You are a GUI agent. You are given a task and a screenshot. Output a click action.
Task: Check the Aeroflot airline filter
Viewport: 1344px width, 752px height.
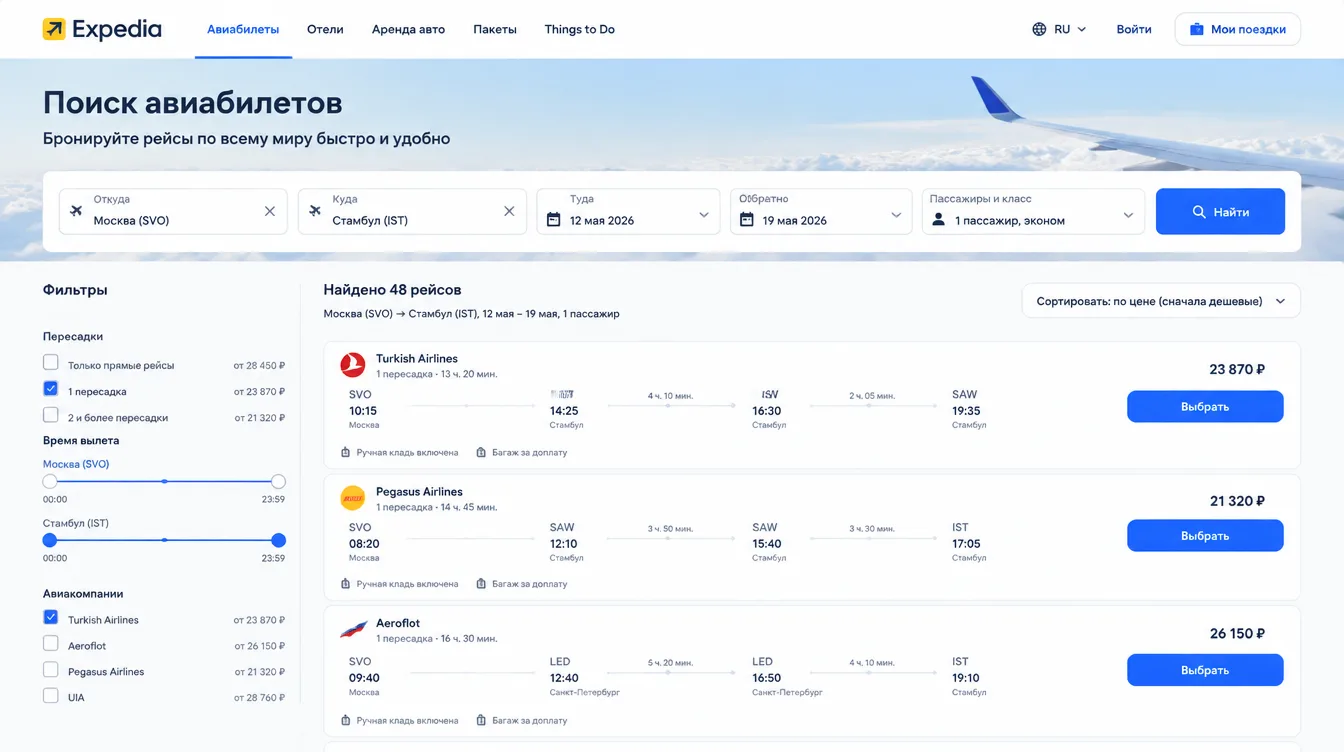[x=51, y=643]
